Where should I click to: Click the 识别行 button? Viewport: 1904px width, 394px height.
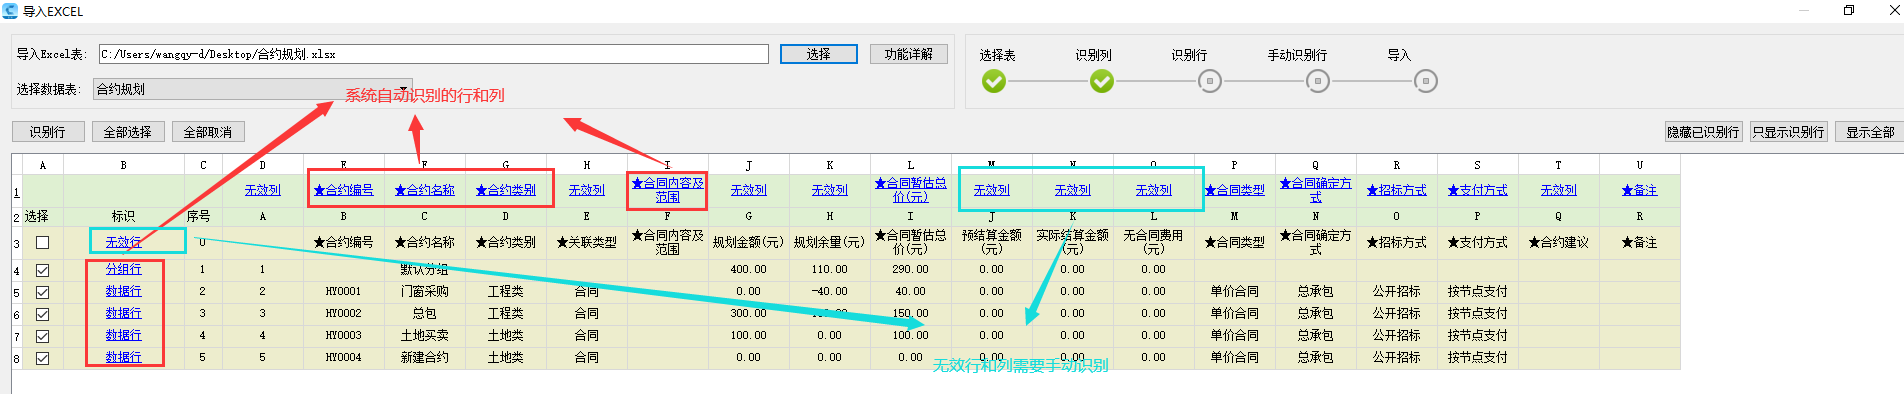coord(47,132)
